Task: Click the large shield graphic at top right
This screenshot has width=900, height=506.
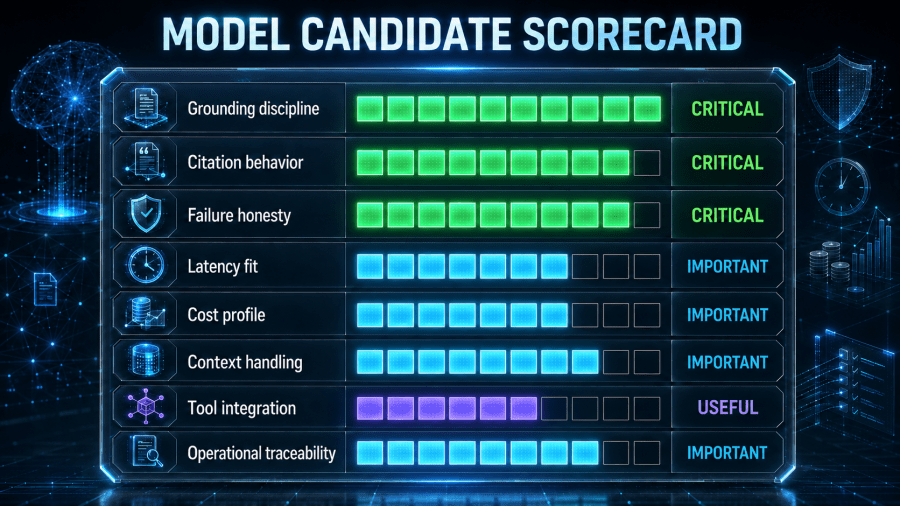Action: [839, 92]
